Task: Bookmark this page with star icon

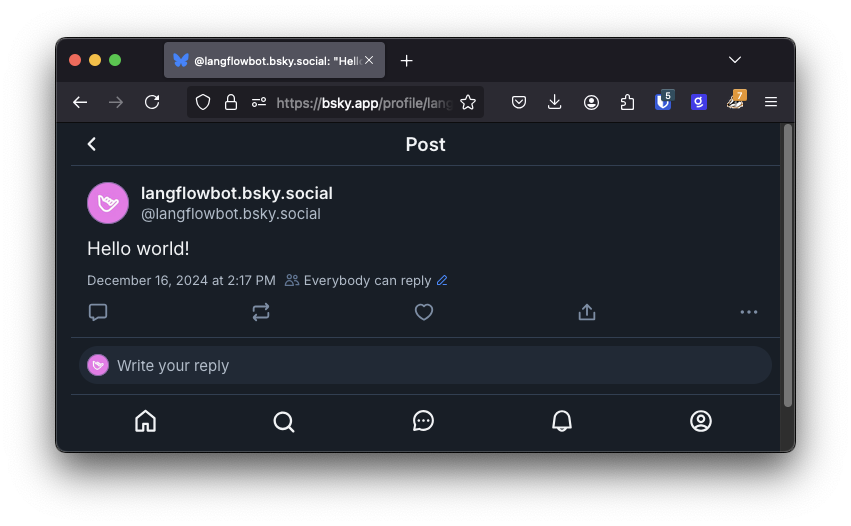Action: pyautogui.click(x=467, y=102)
